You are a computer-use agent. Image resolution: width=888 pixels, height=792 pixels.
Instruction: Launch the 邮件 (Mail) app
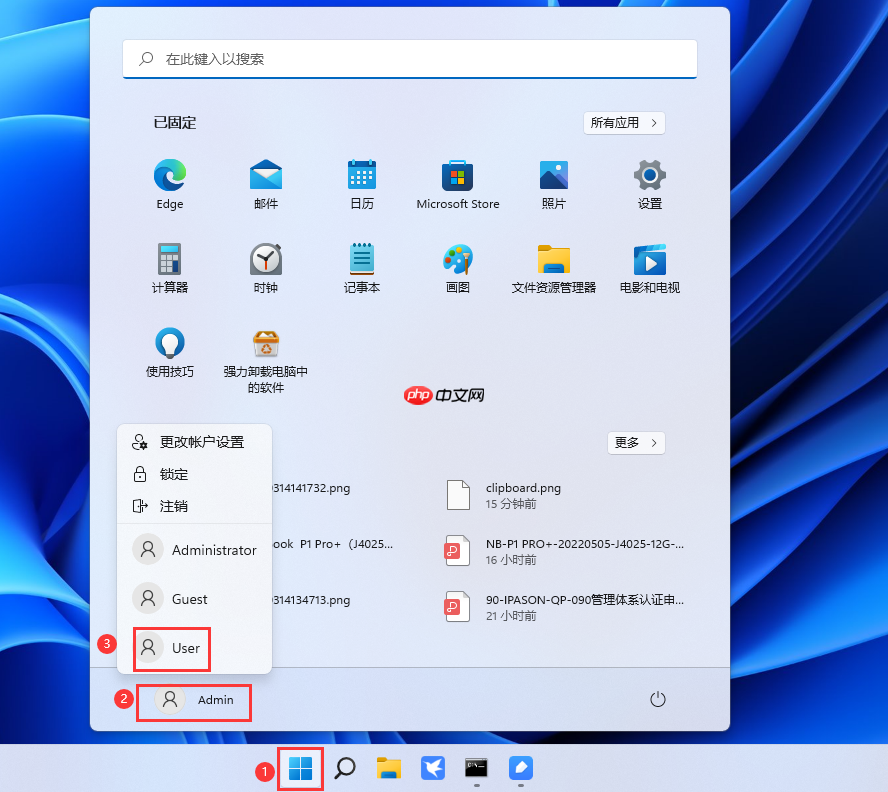pyautogui.click(x=265, y=183)
